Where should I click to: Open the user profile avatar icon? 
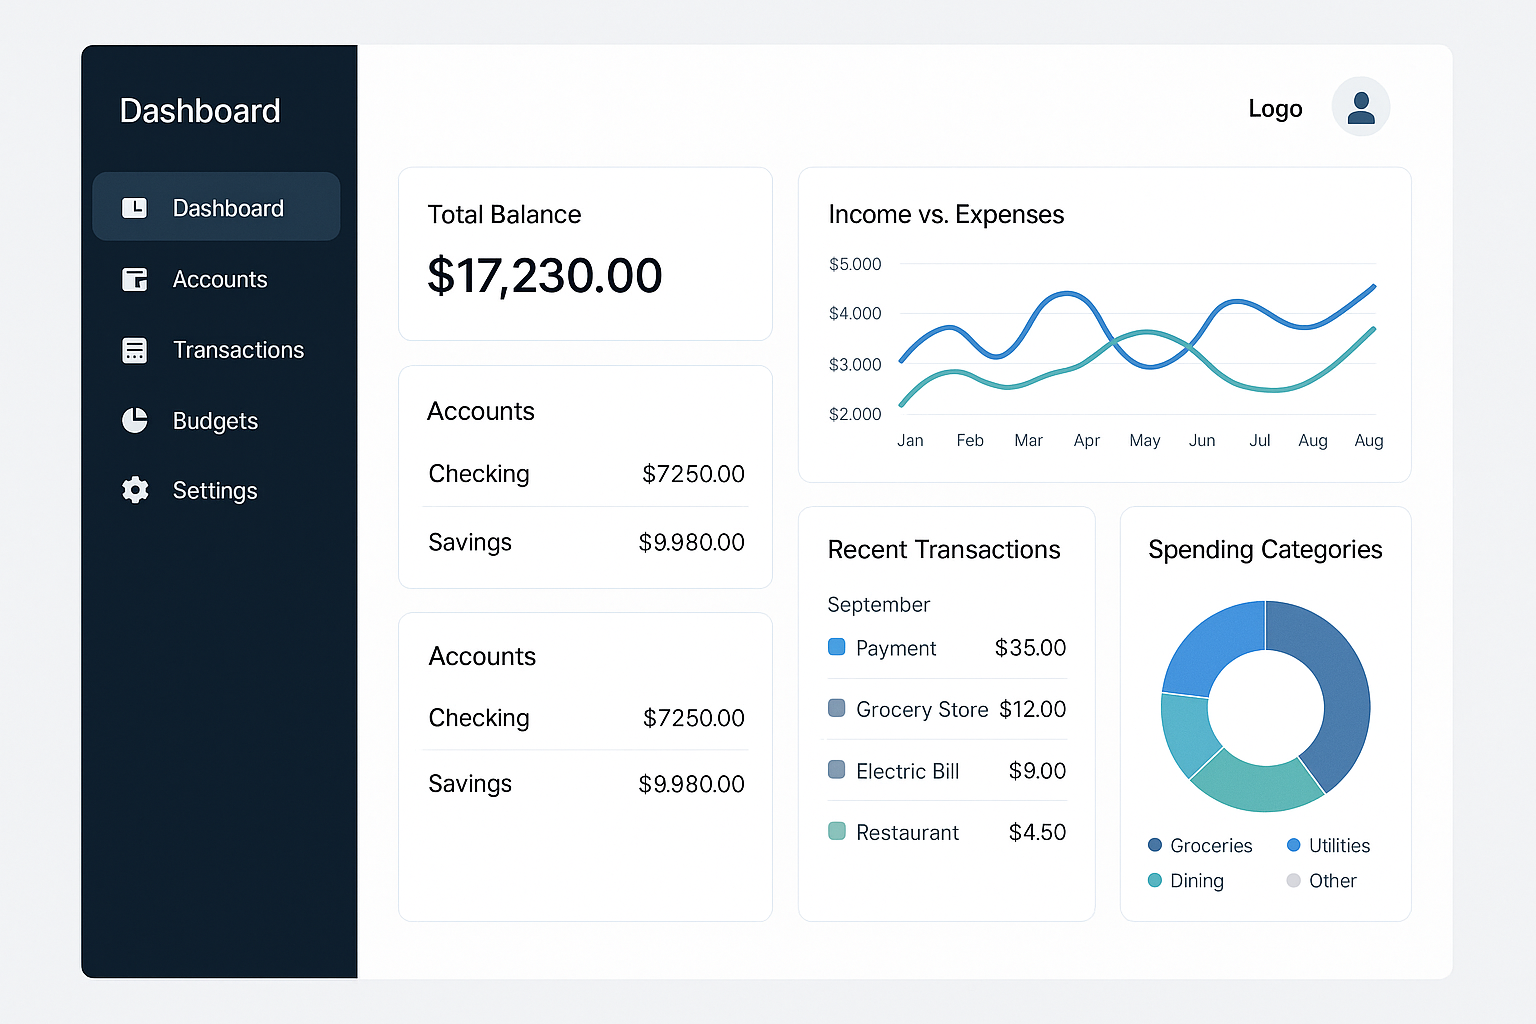click(1360, 106)
